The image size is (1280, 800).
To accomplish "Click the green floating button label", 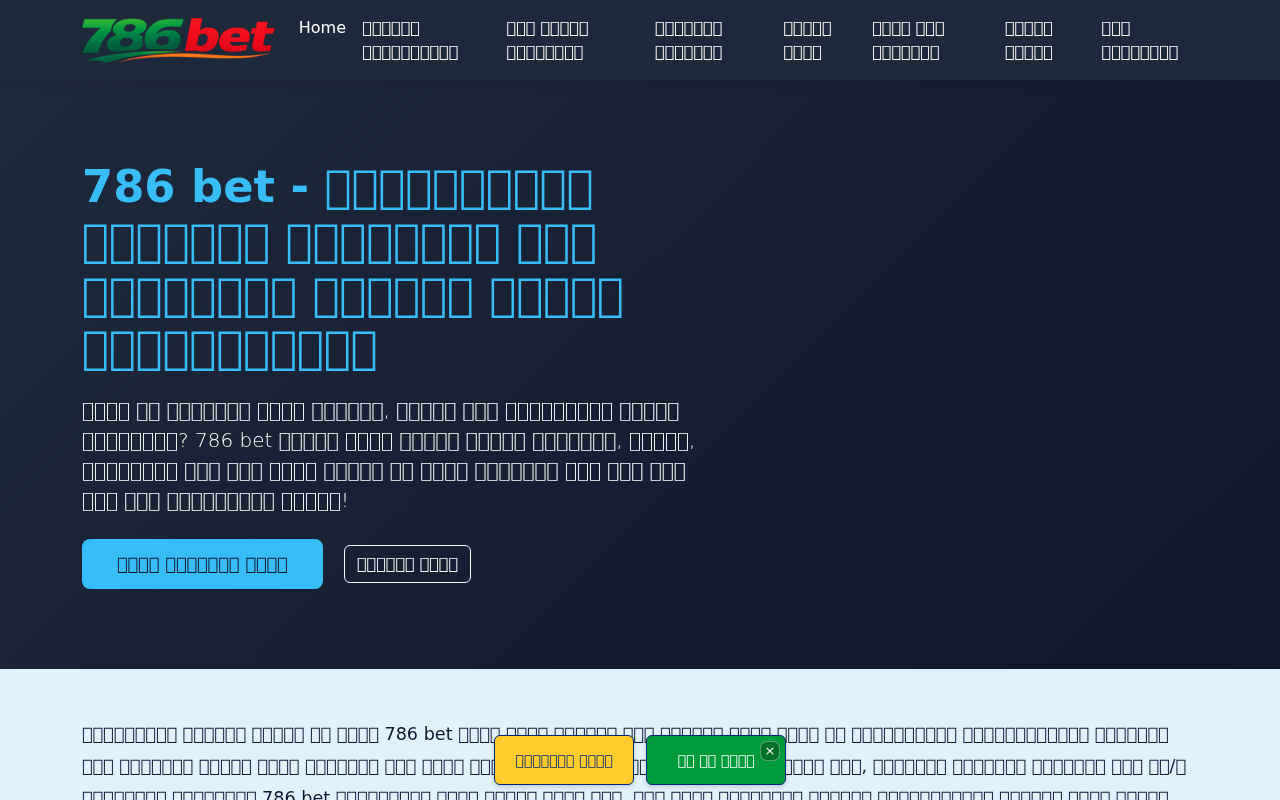I will pos(715,761).
